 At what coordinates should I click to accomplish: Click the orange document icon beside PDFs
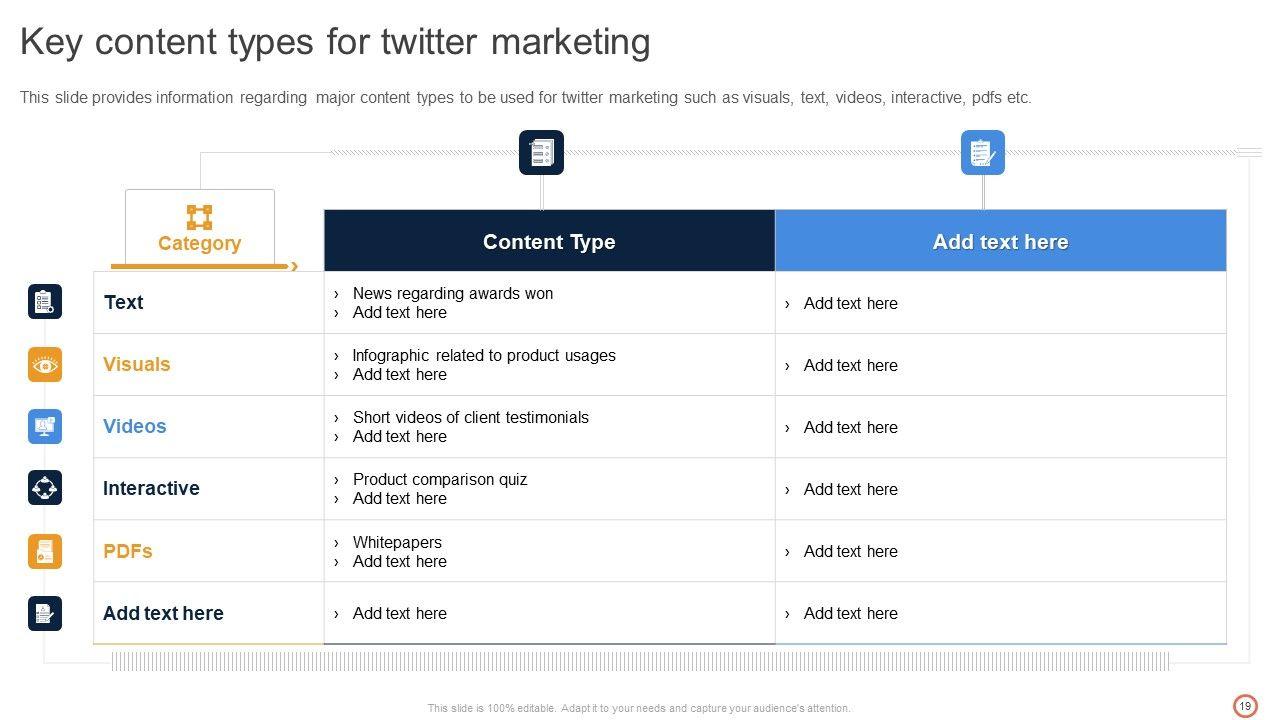(45, 551)
